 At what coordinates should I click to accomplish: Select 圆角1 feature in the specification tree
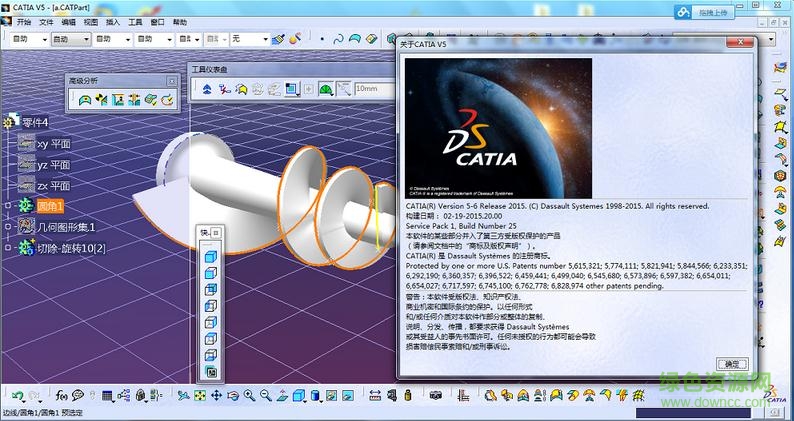[x=50, y=206]
